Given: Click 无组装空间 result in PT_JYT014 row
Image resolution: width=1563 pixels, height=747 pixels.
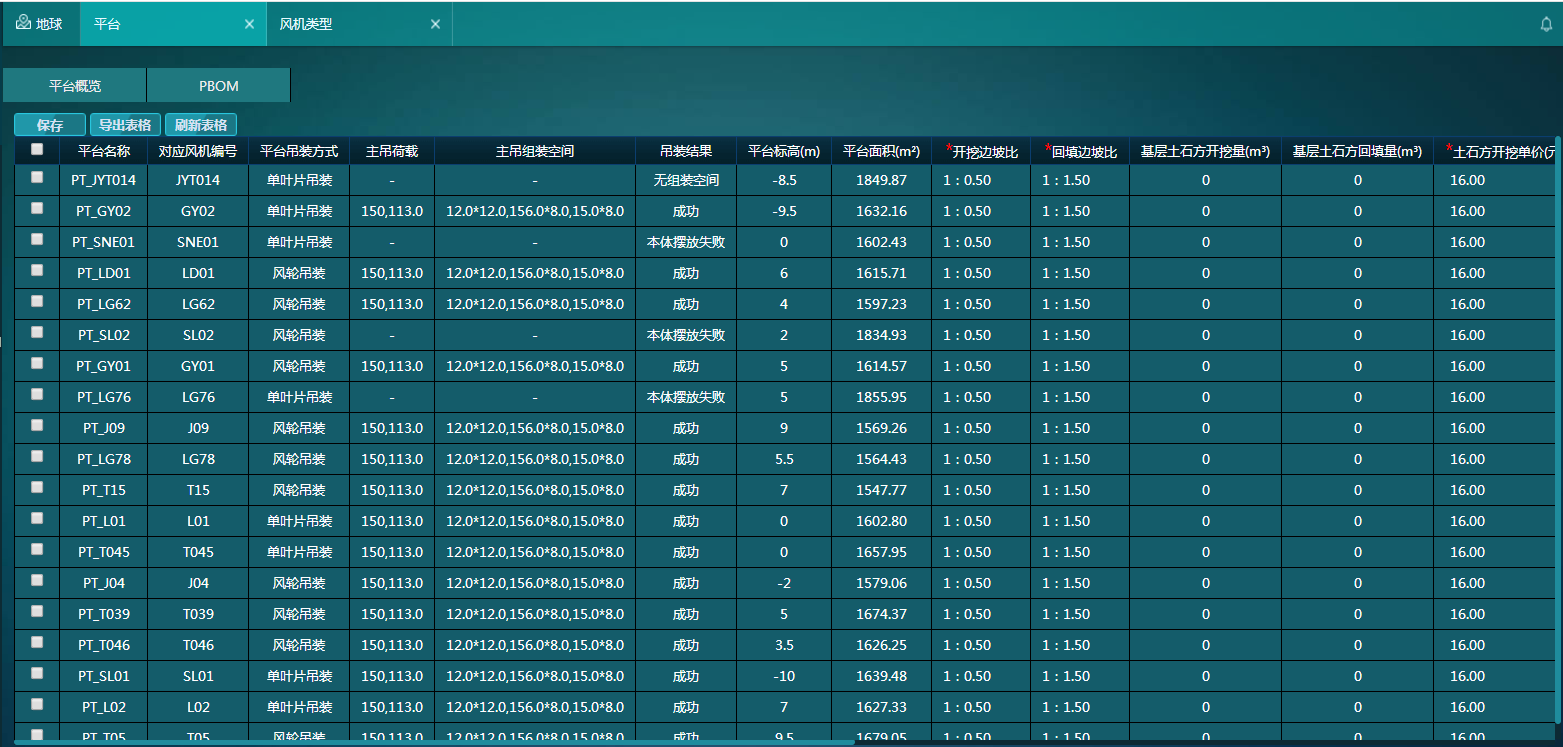Looking at the screenshot, I should [x=686, y=180].
